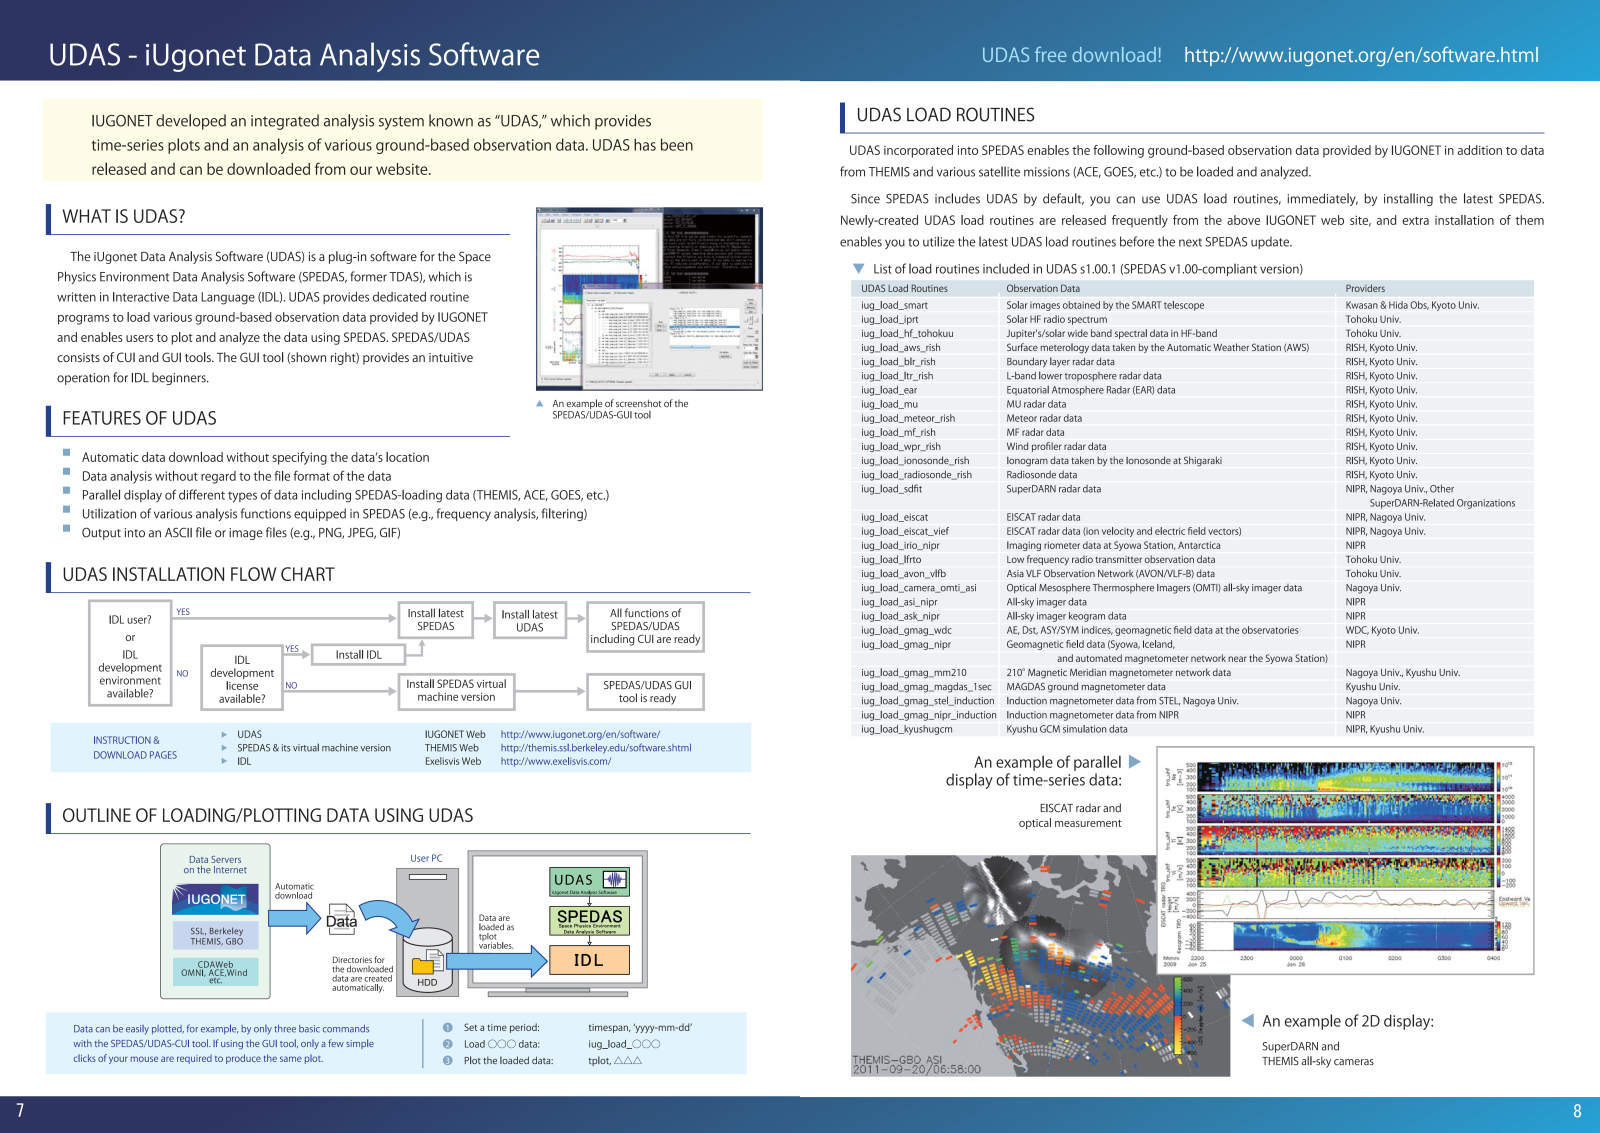Click the SuperDARN and THEMIS all-sky 2D image
The height and width of the screenshot is (1133, 1600).
1040,966
